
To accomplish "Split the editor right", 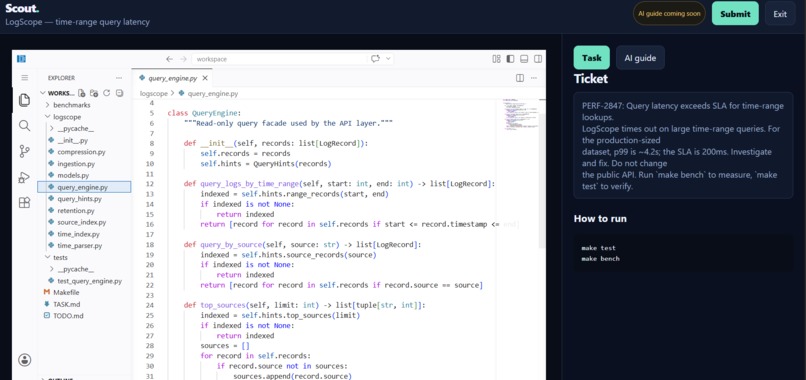I will tap(520, 78).
